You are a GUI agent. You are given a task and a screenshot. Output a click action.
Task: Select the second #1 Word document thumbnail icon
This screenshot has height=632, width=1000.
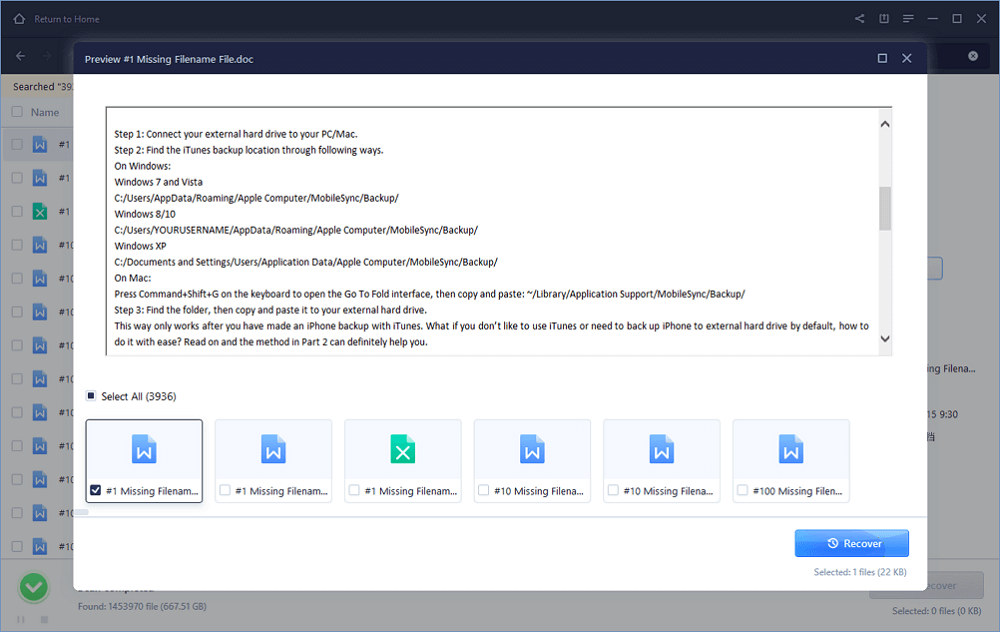(x=274, y=449)
